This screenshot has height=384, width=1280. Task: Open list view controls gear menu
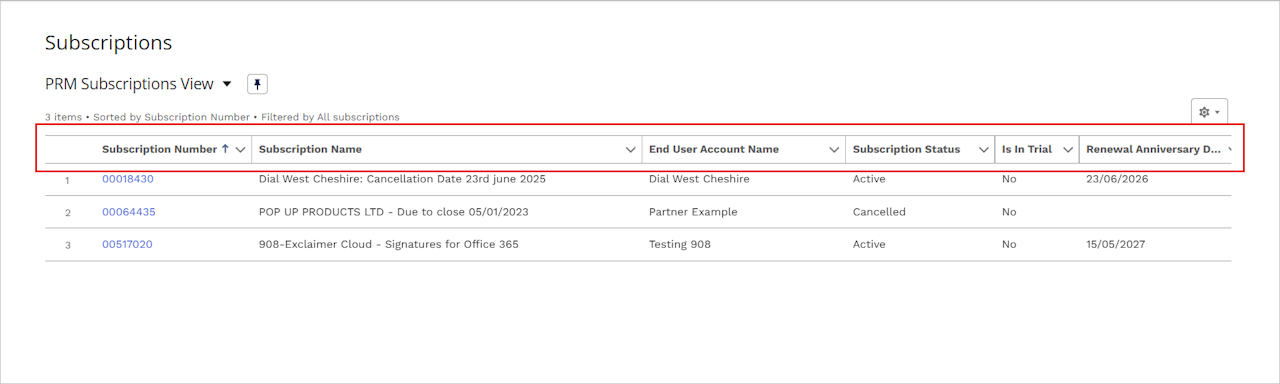pyautogui.click(x=1209, y=111)
